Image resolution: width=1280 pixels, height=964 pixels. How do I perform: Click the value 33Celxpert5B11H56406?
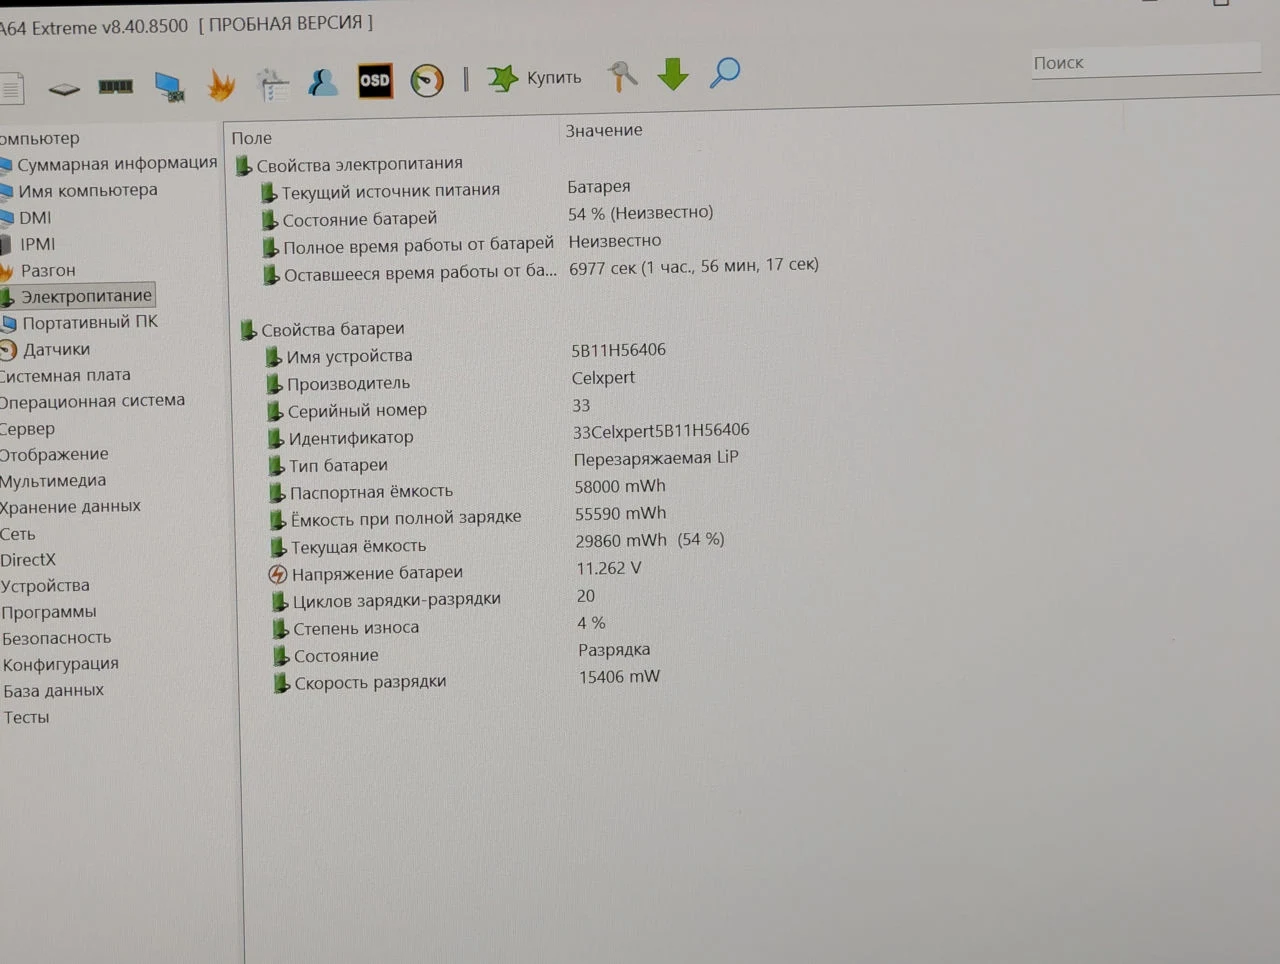(x=661, y=431)
